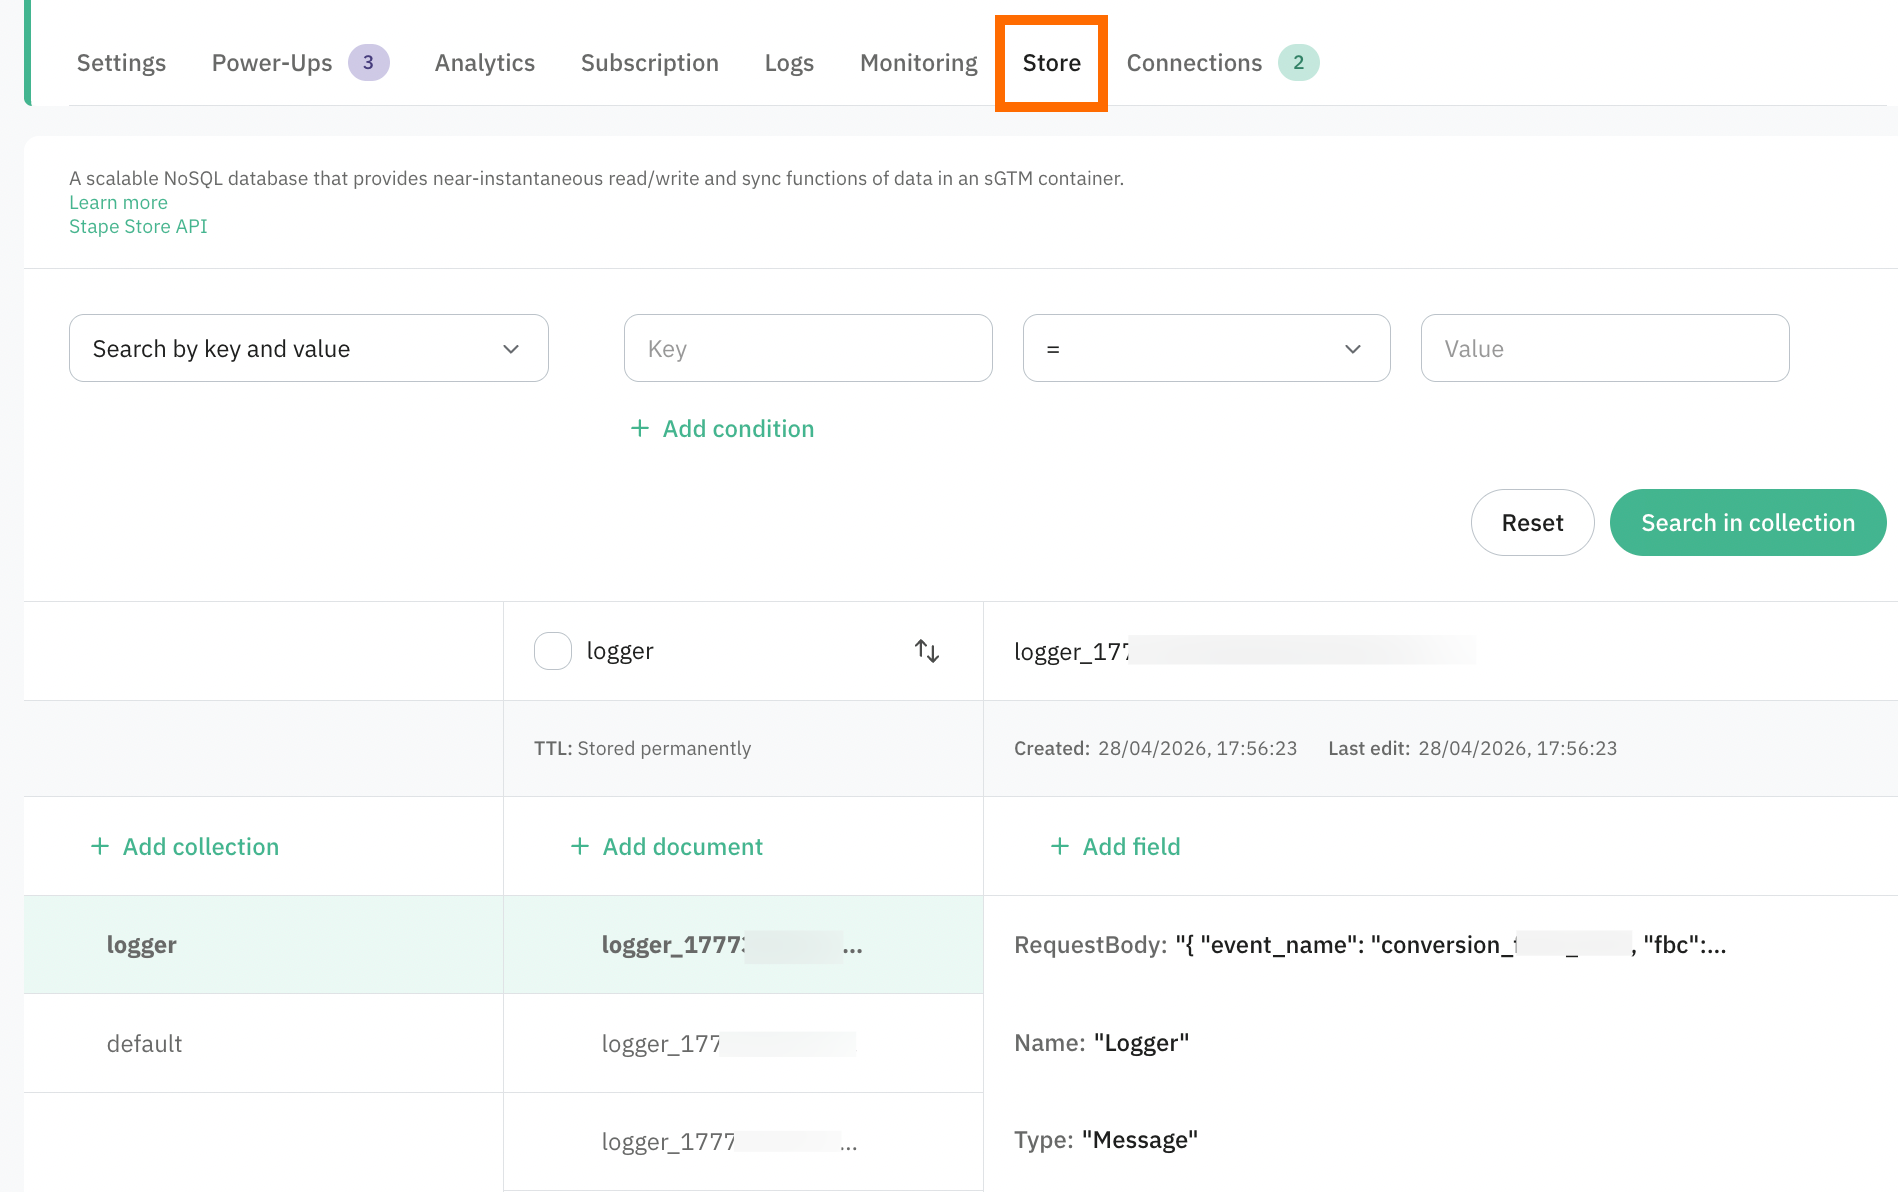The width and height of the screenshot is (1898, 1192).
Task: Focus the Value input field
Action: (1605, 348)
